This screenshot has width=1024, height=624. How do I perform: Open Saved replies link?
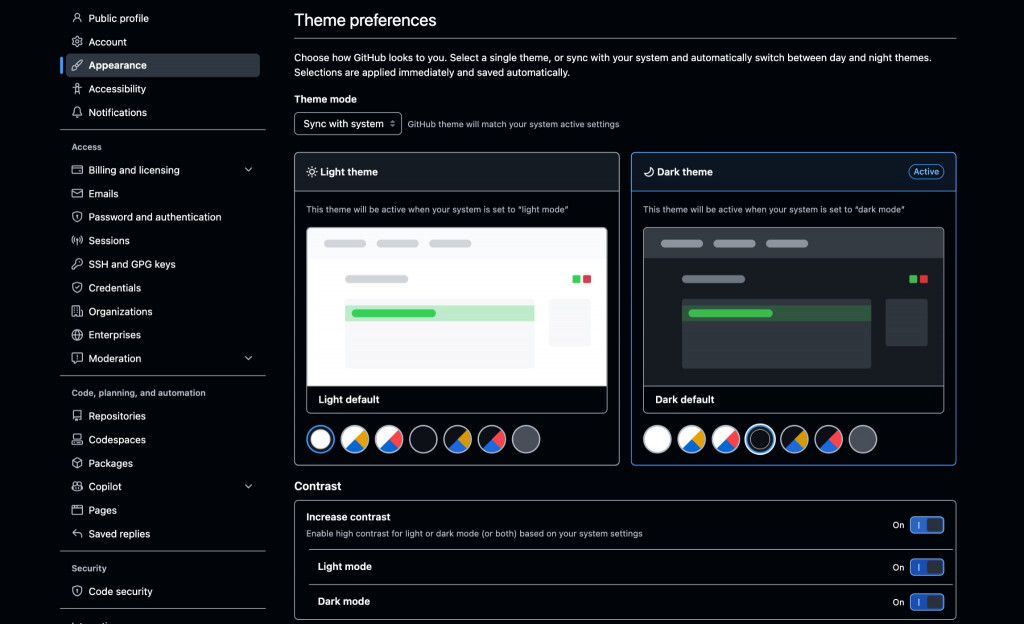[163, 534]
